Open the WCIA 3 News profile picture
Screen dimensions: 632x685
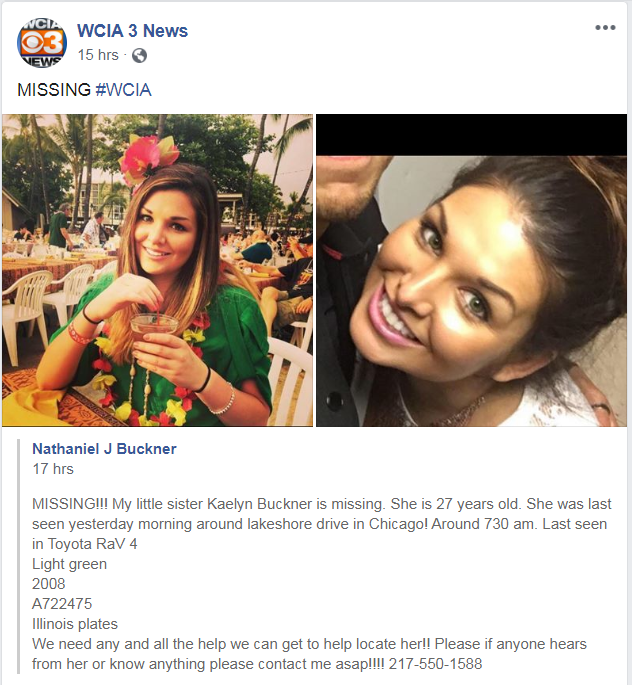coord(42,43)
